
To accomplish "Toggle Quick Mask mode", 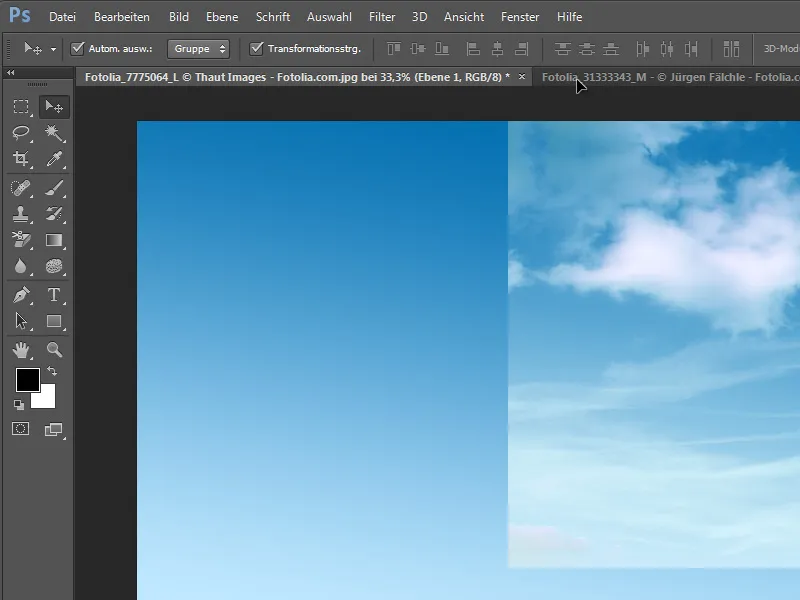I will coord(21,429).
